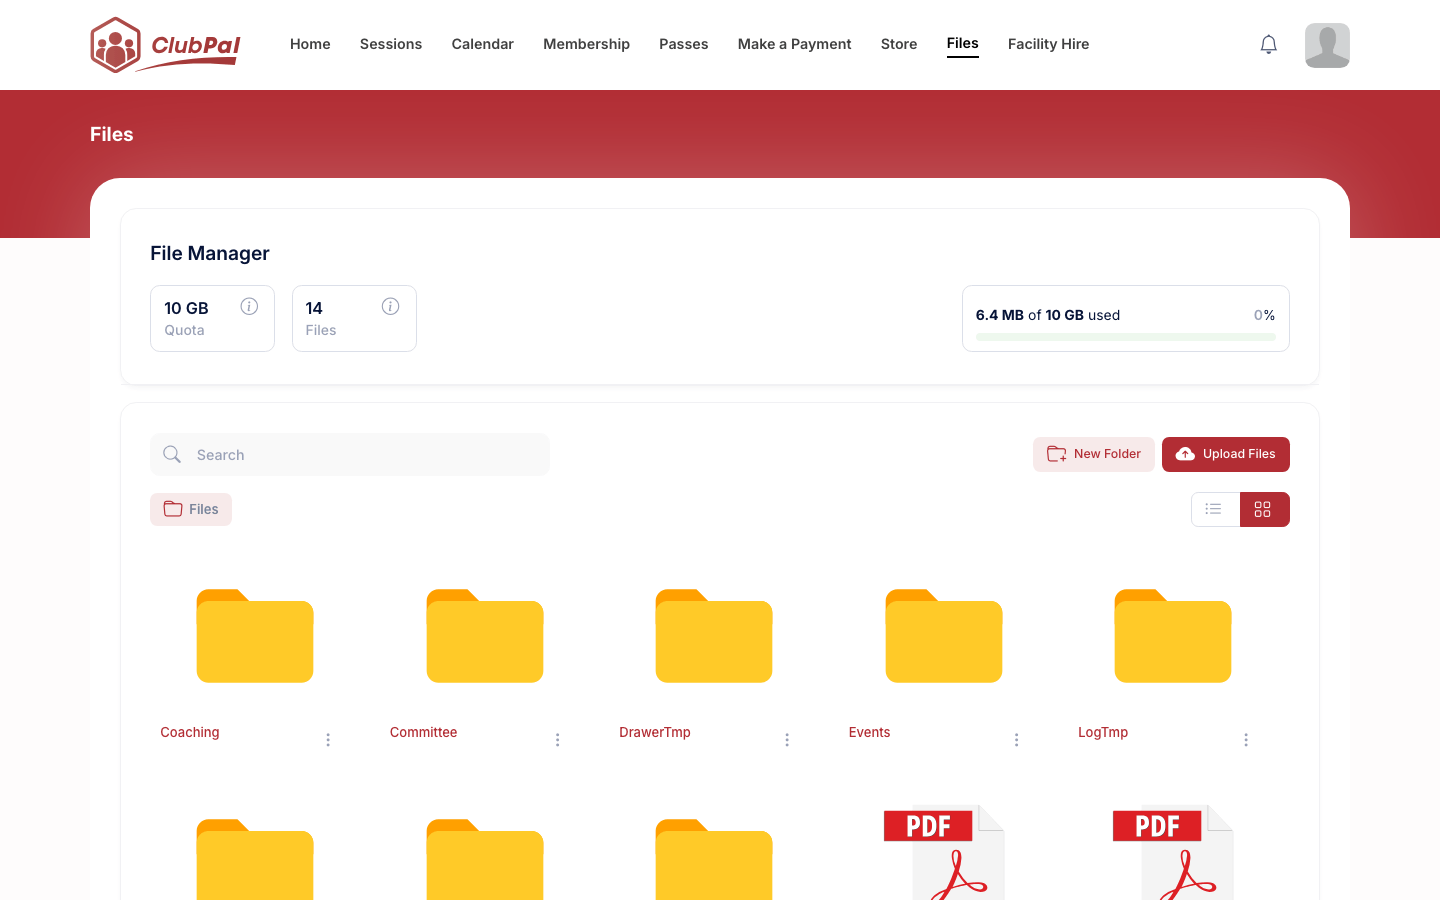1440x900 pixels.
Task: Click the File Manager heading
Action: click(x=210, y=253)
